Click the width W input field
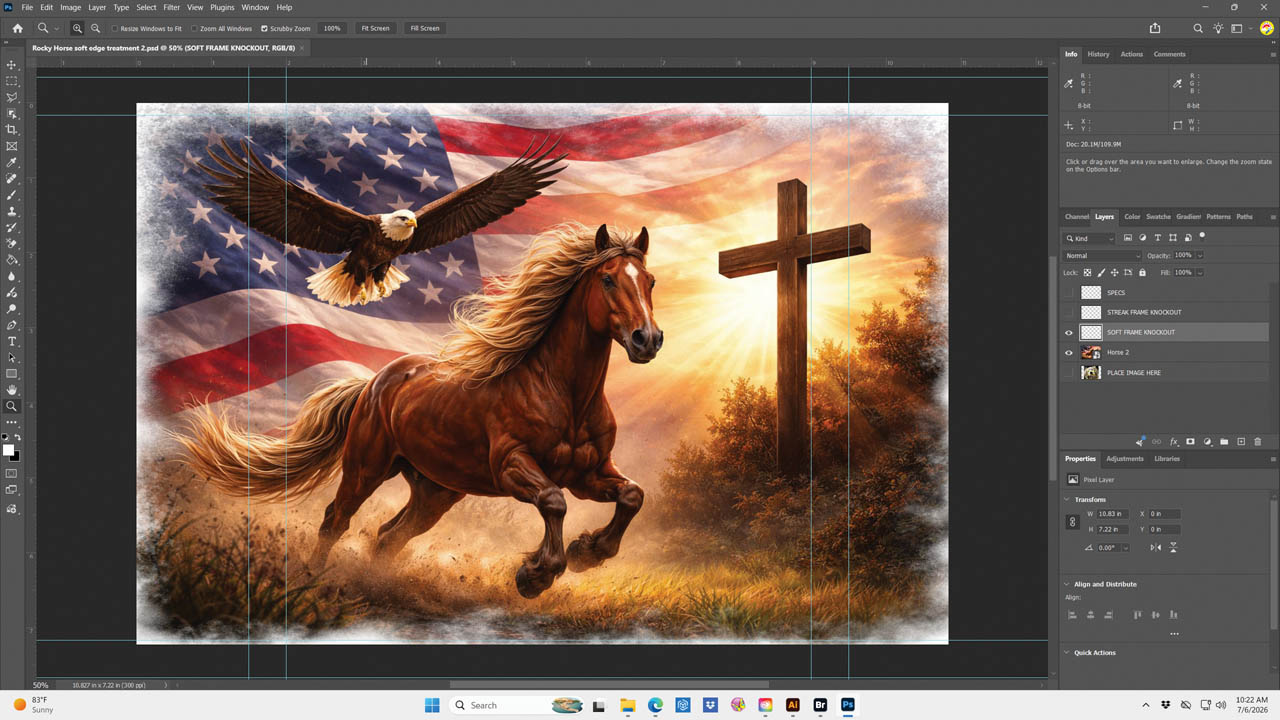Image resolution: width=1280 pixels, height=720 pixels. click(x=1113, y=514)
